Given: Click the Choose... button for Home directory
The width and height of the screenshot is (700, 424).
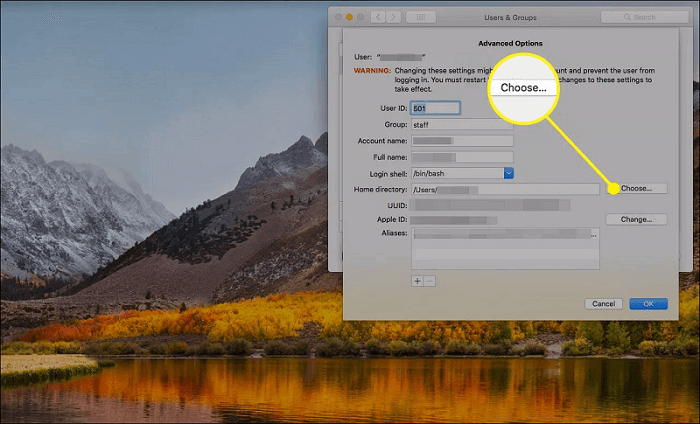Looking at the screenshot, I should (x=637, y=188).
